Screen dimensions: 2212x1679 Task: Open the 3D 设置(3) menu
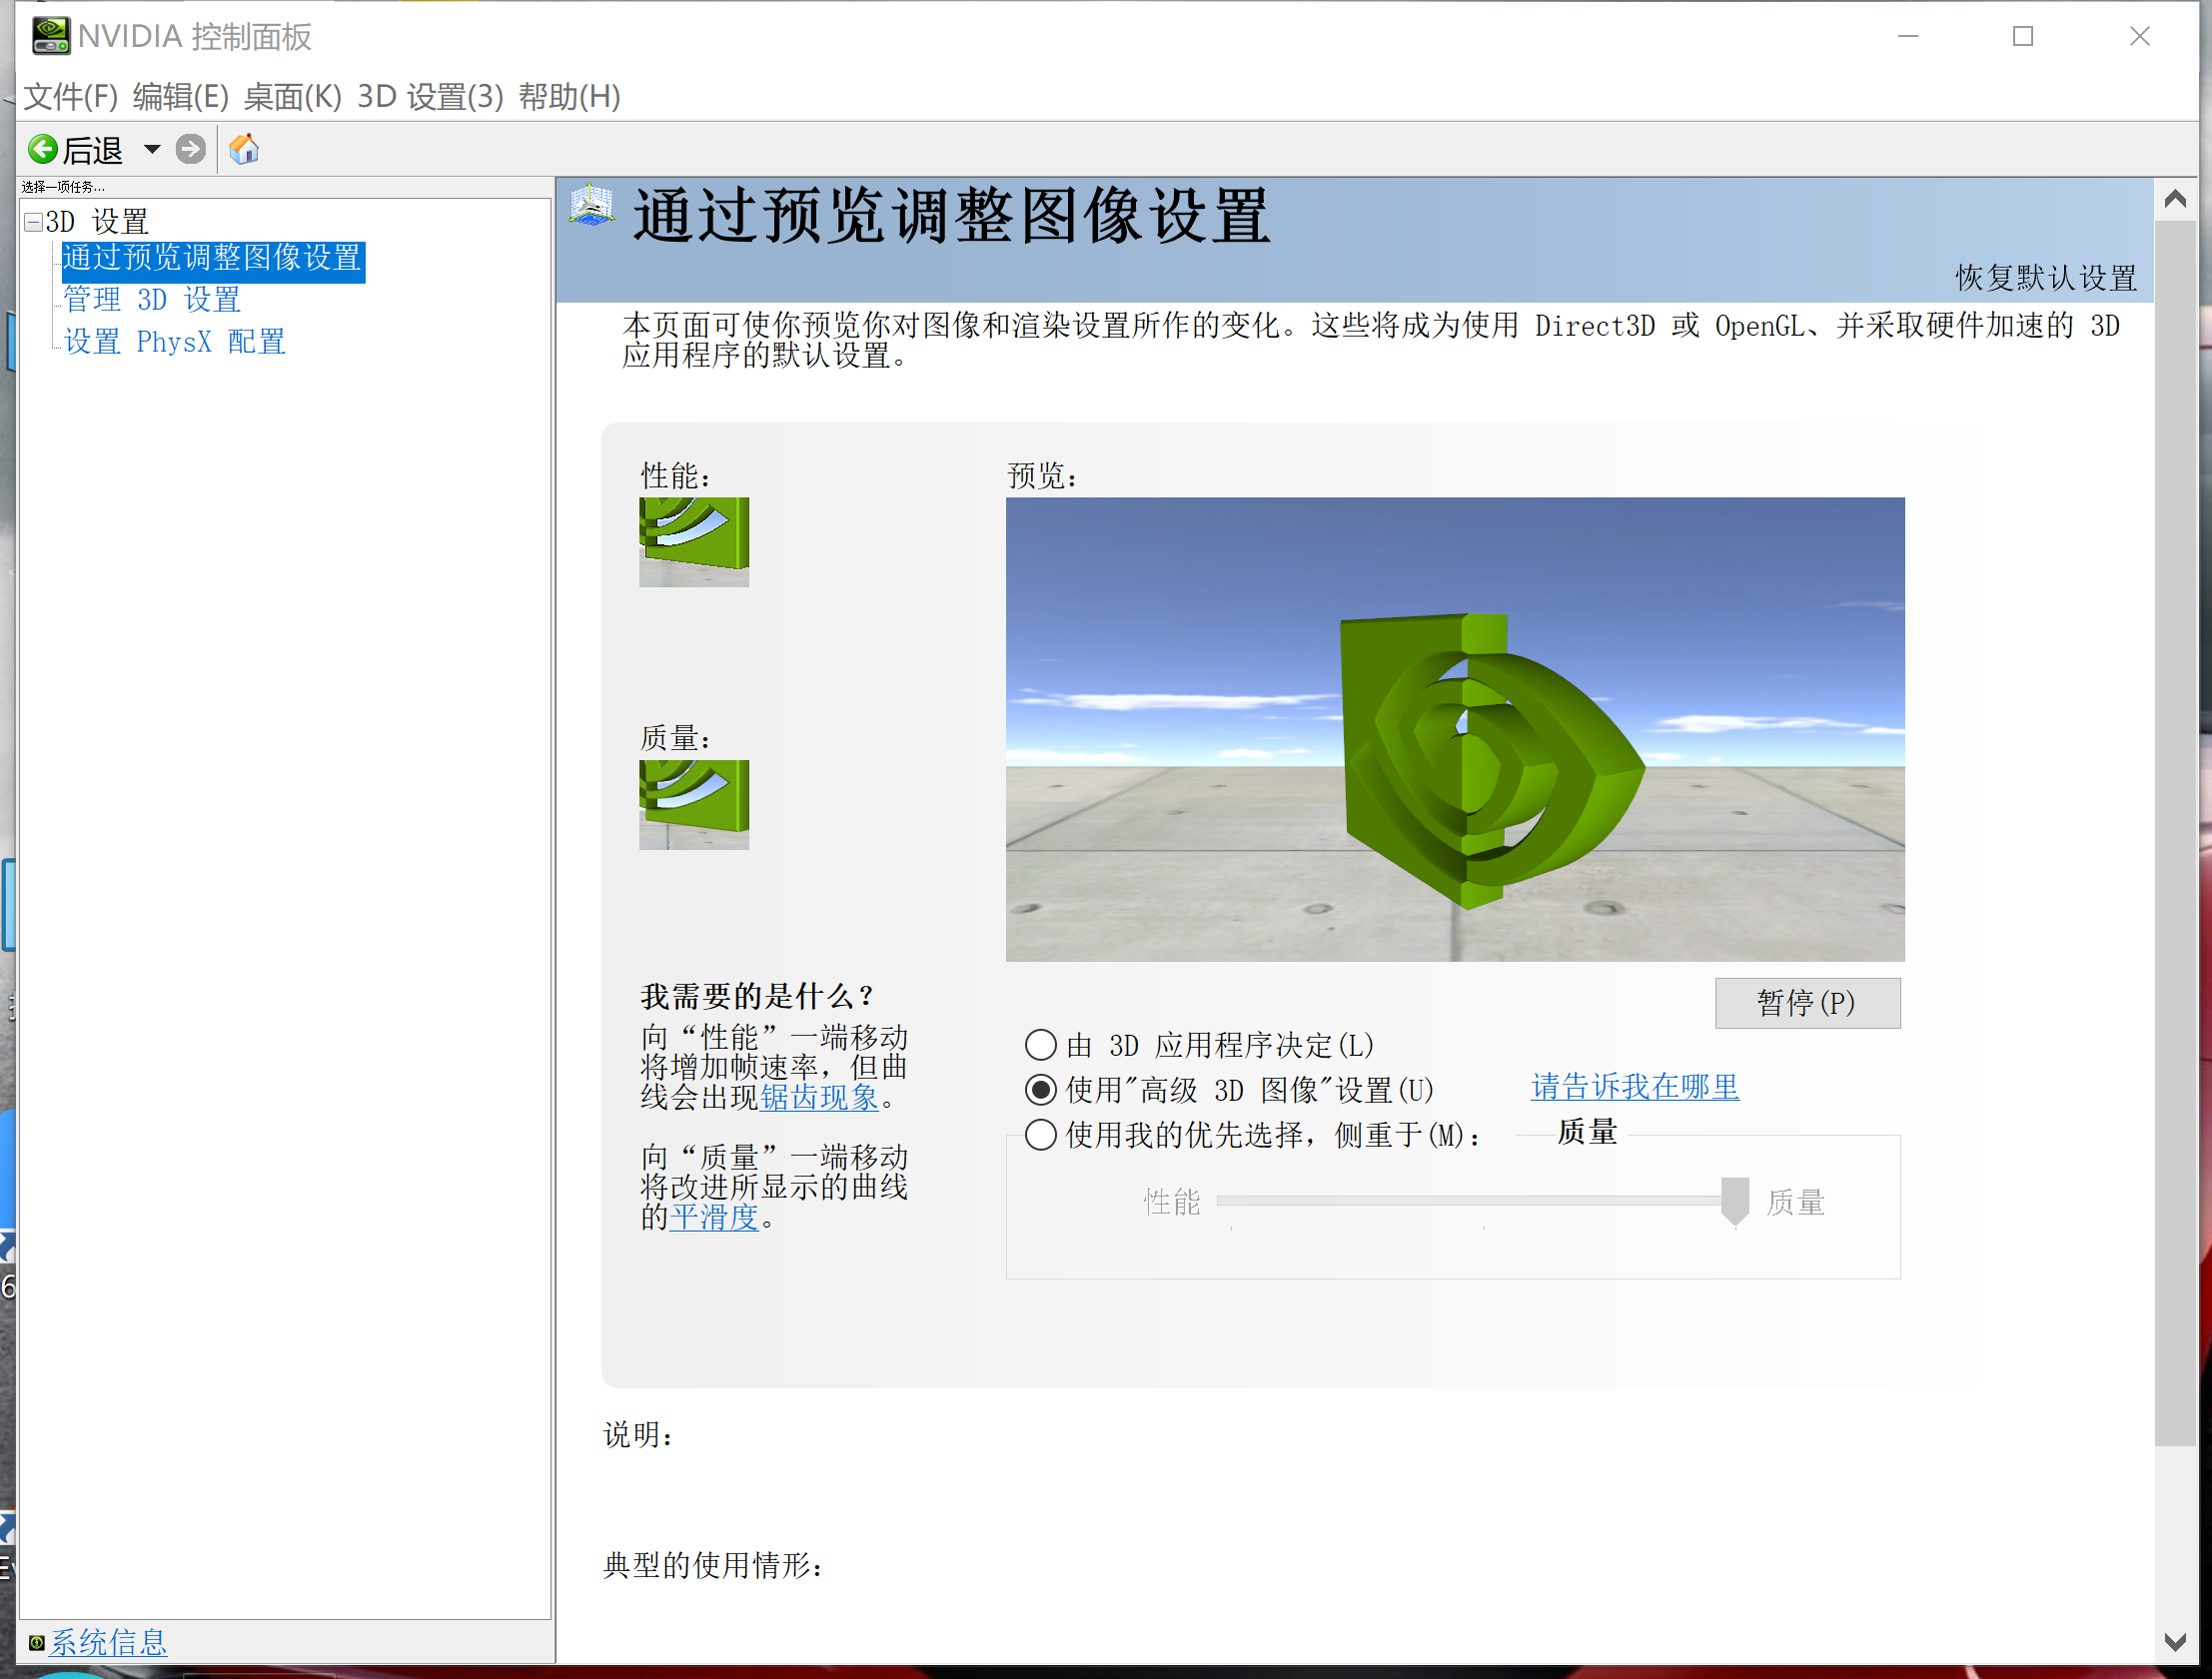coord(431,97)
